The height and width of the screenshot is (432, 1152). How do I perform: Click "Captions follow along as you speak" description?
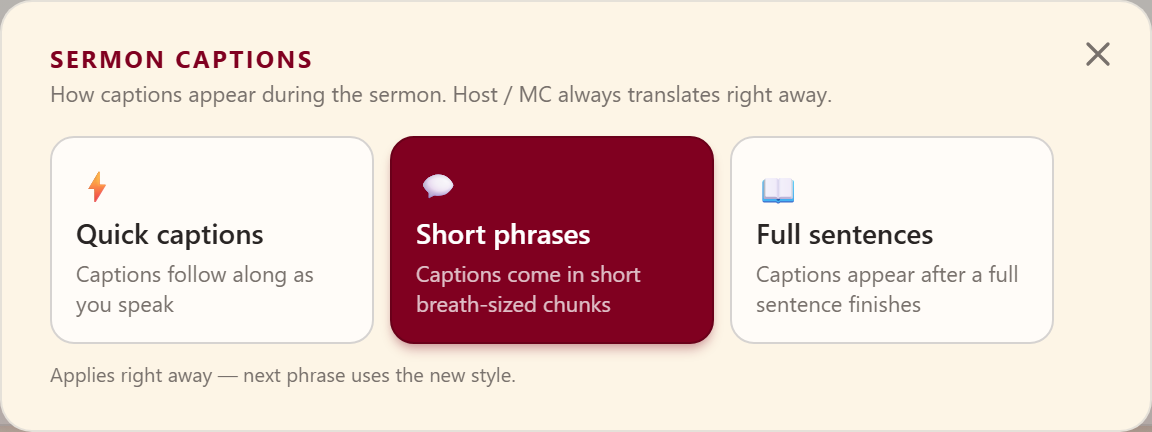click(195, 289)
